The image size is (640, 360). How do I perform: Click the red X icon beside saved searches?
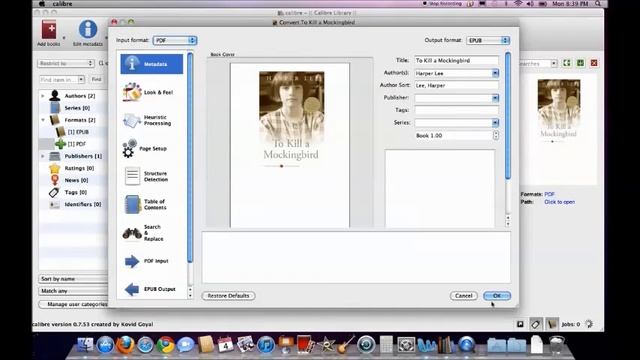tap(594, 63)
